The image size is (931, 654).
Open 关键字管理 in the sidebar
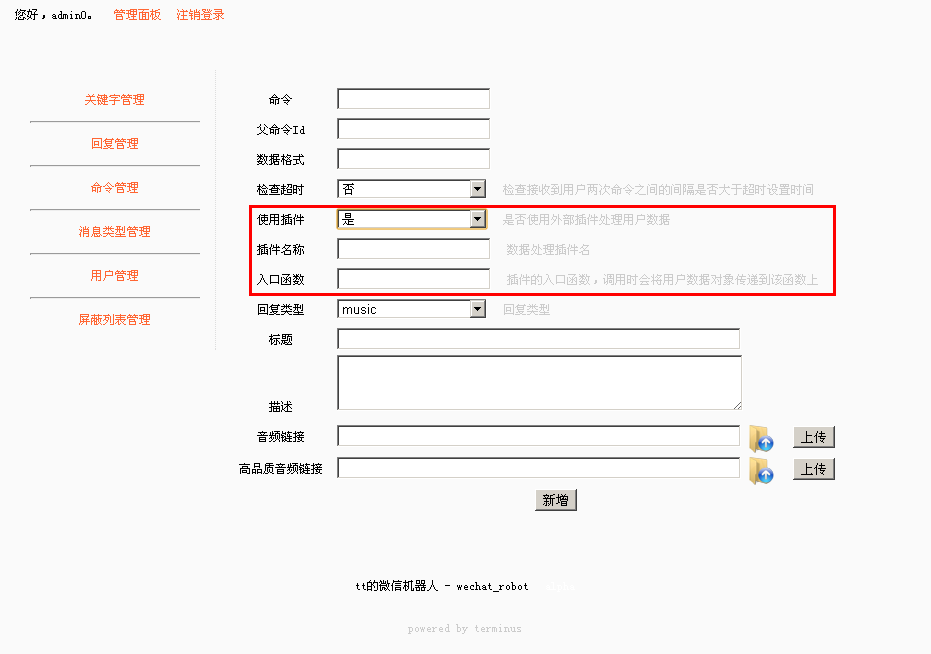pyautogui.click(x=114, y=100)
